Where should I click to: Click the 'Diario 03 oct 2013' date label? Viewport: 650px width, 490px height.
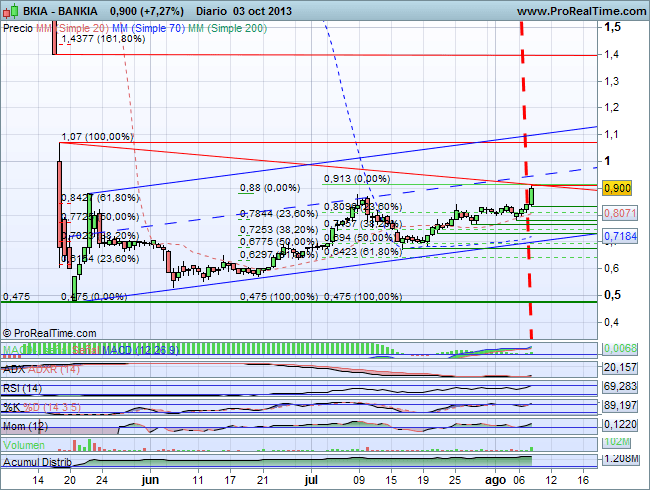point(244,11)
